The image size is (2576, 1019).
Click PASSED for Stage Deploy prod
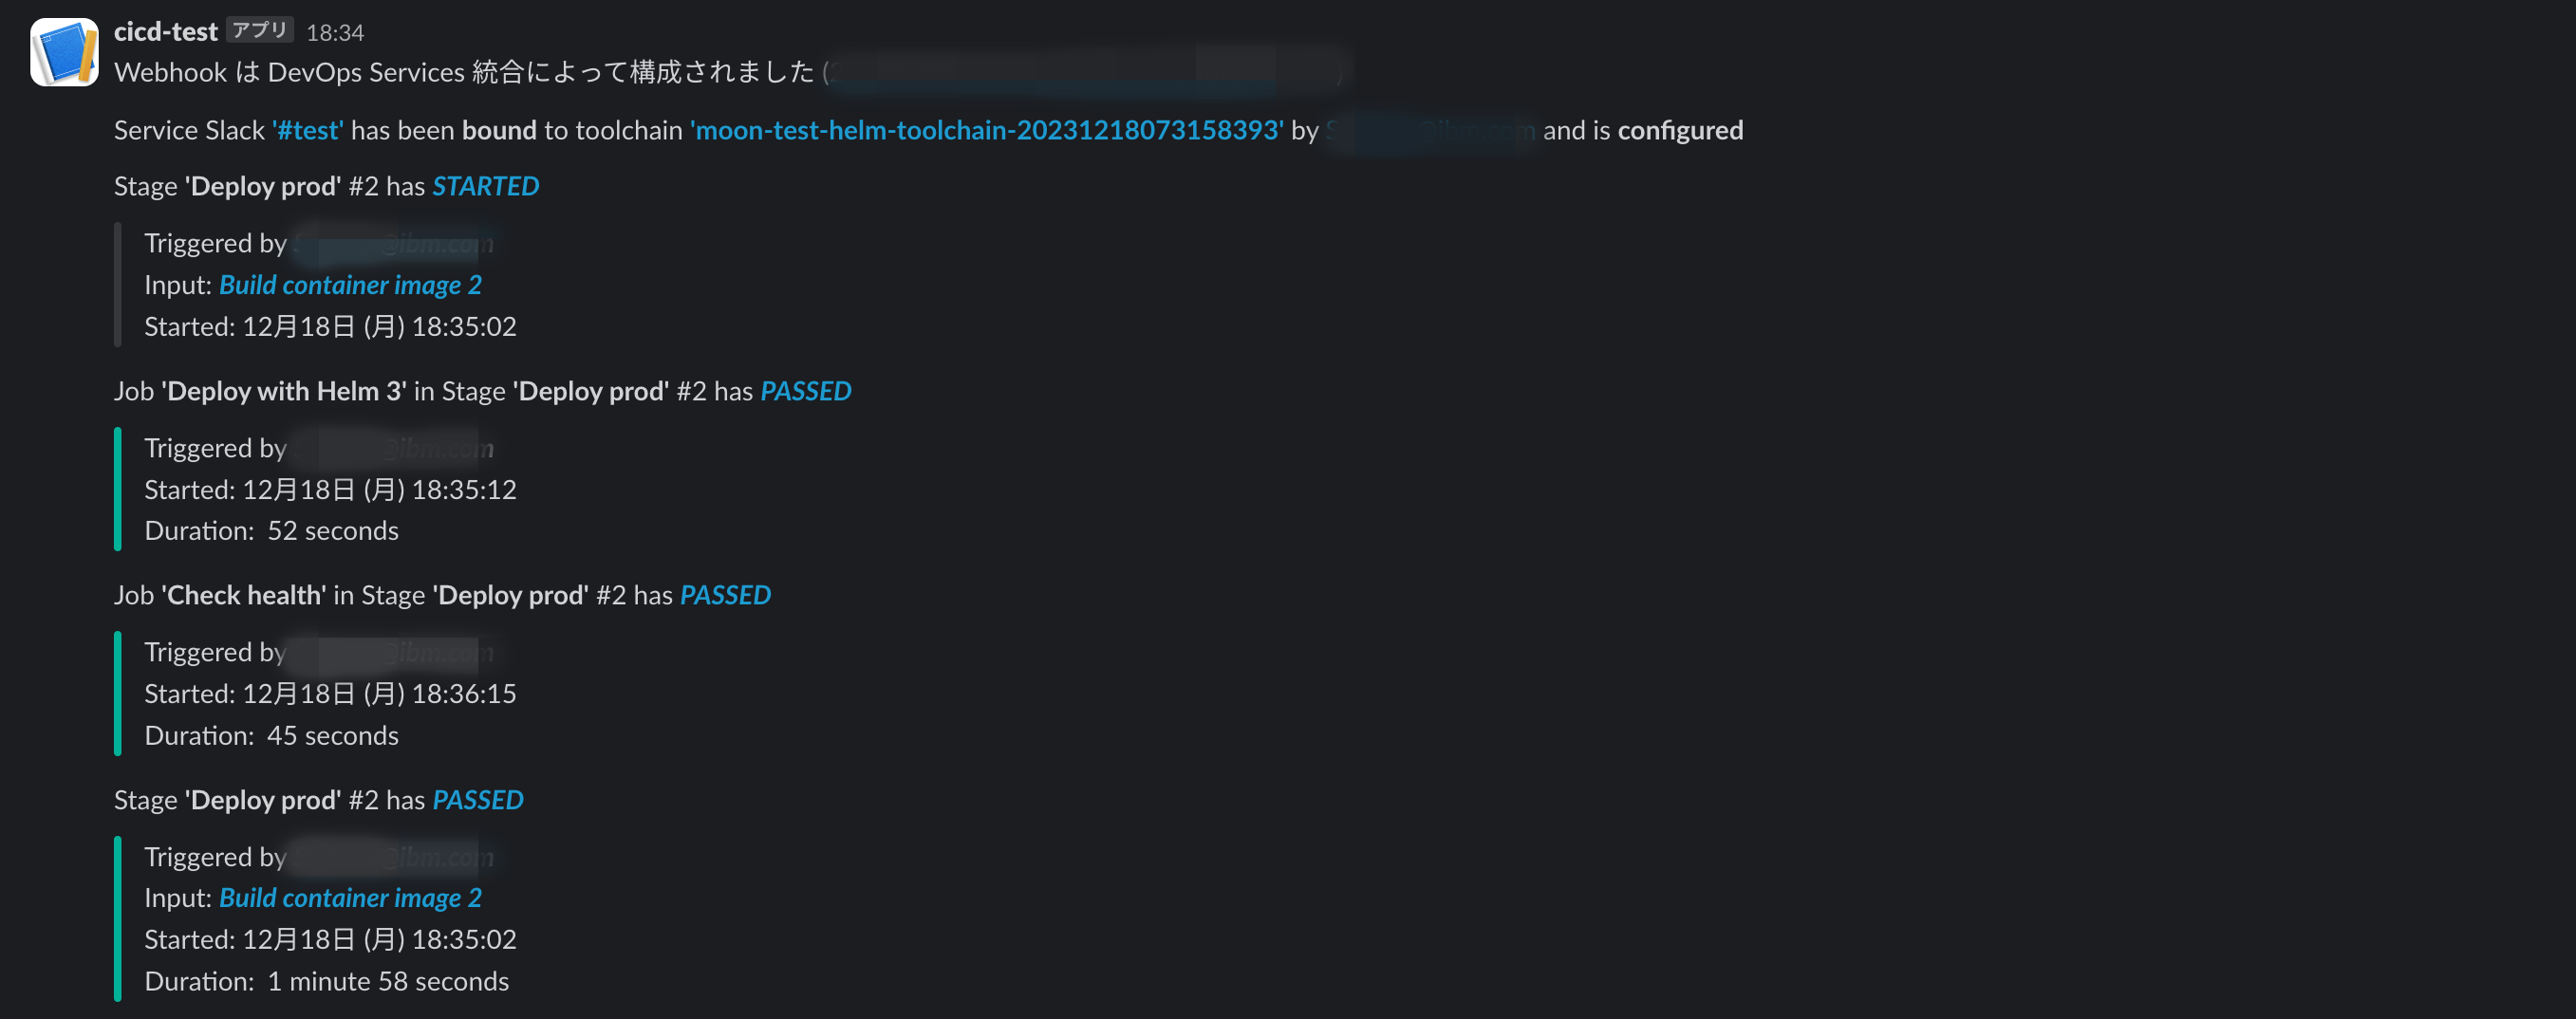coord(477,800)
